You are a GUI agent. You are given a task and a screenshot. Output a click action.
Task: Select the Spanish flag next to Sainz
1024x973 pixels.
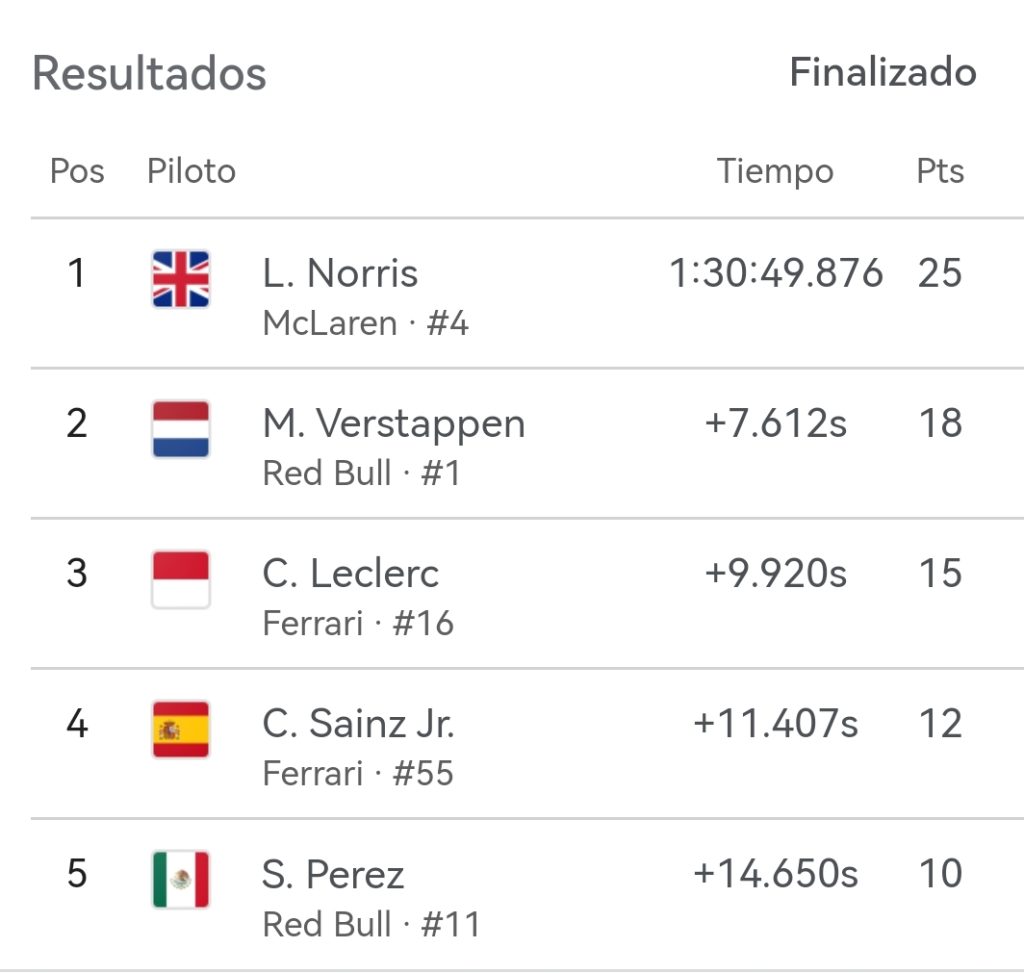pos(181,729)
